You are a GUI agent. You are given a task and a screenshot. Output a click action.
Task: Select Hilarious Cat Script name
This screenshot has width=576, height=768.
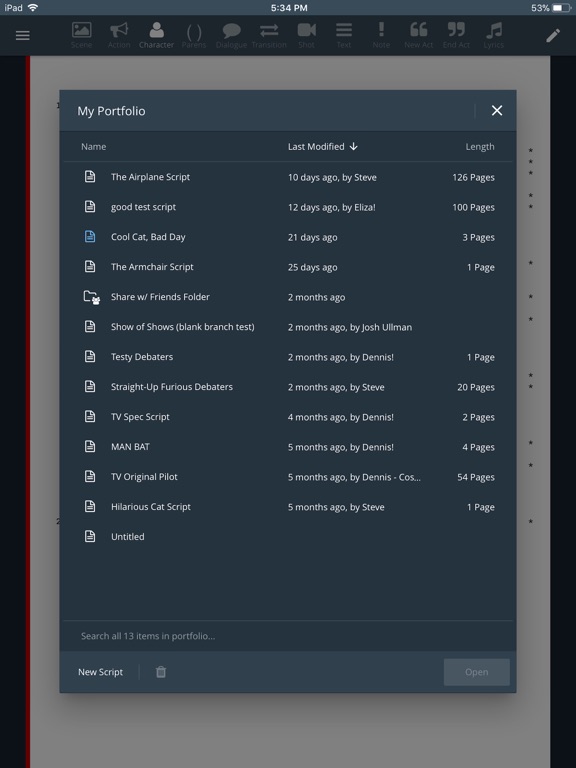(151, 507)
